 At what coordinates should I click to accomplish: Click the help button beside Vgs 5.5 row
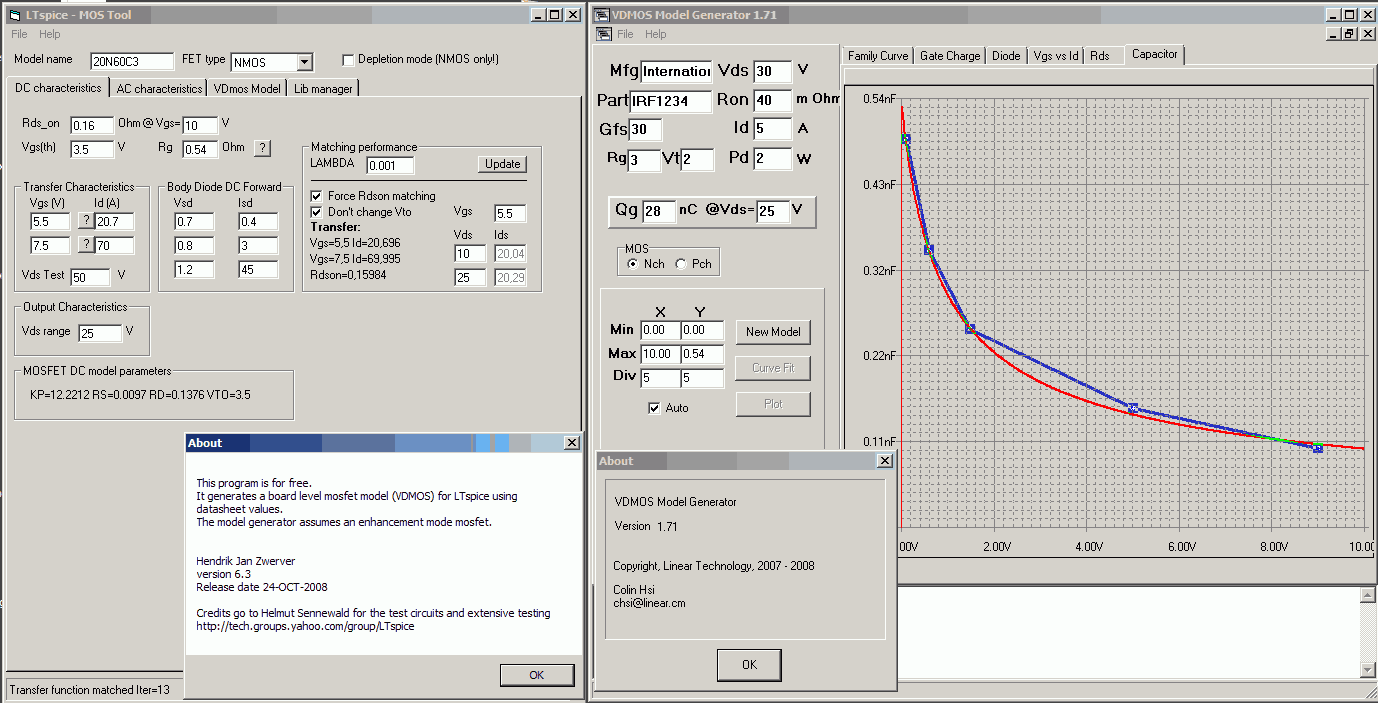(x=85, y=221)
